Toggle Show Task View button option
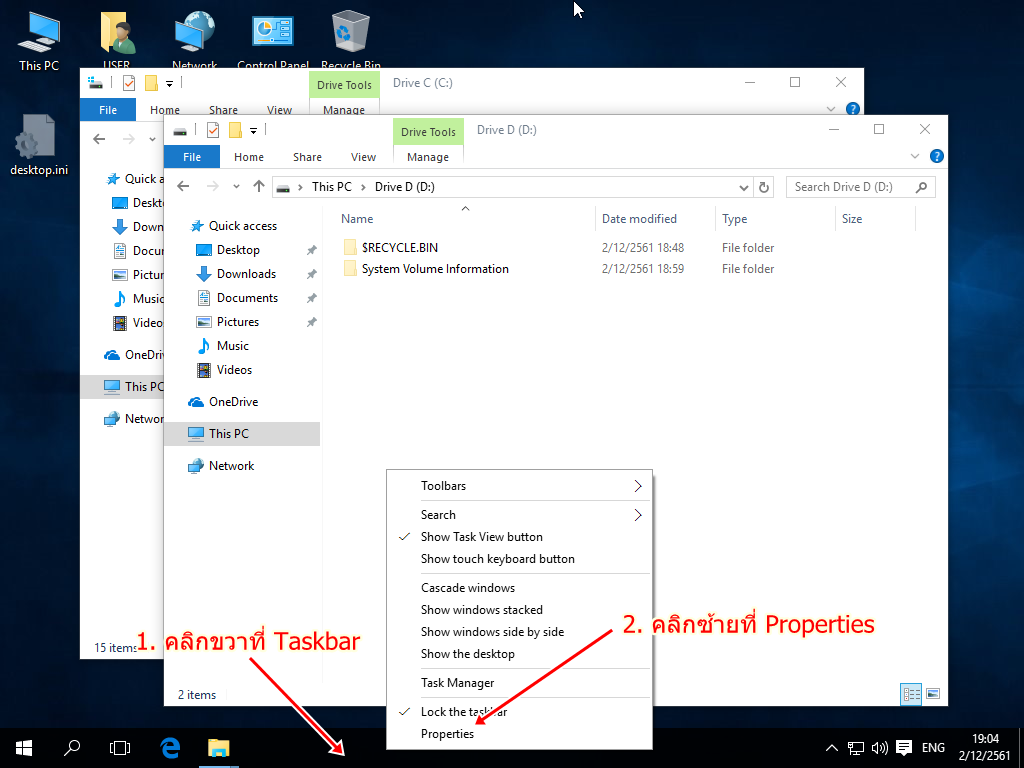Screen dimensions: 1024x768 point(481,537)
